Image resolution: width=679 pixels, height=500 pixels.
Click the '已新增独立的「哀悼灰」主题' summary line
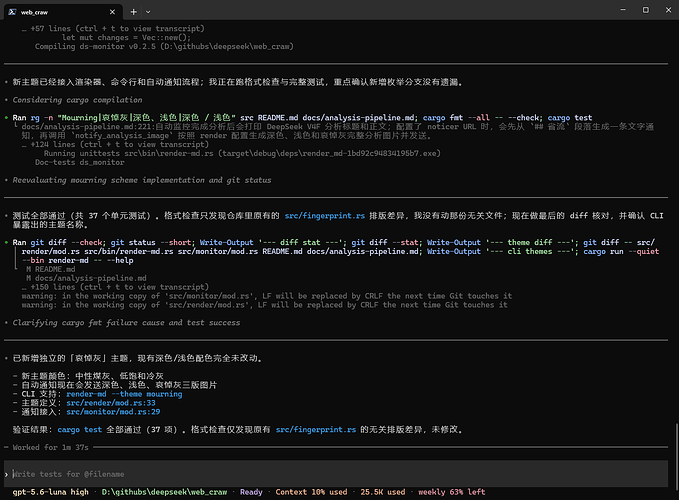137,358
